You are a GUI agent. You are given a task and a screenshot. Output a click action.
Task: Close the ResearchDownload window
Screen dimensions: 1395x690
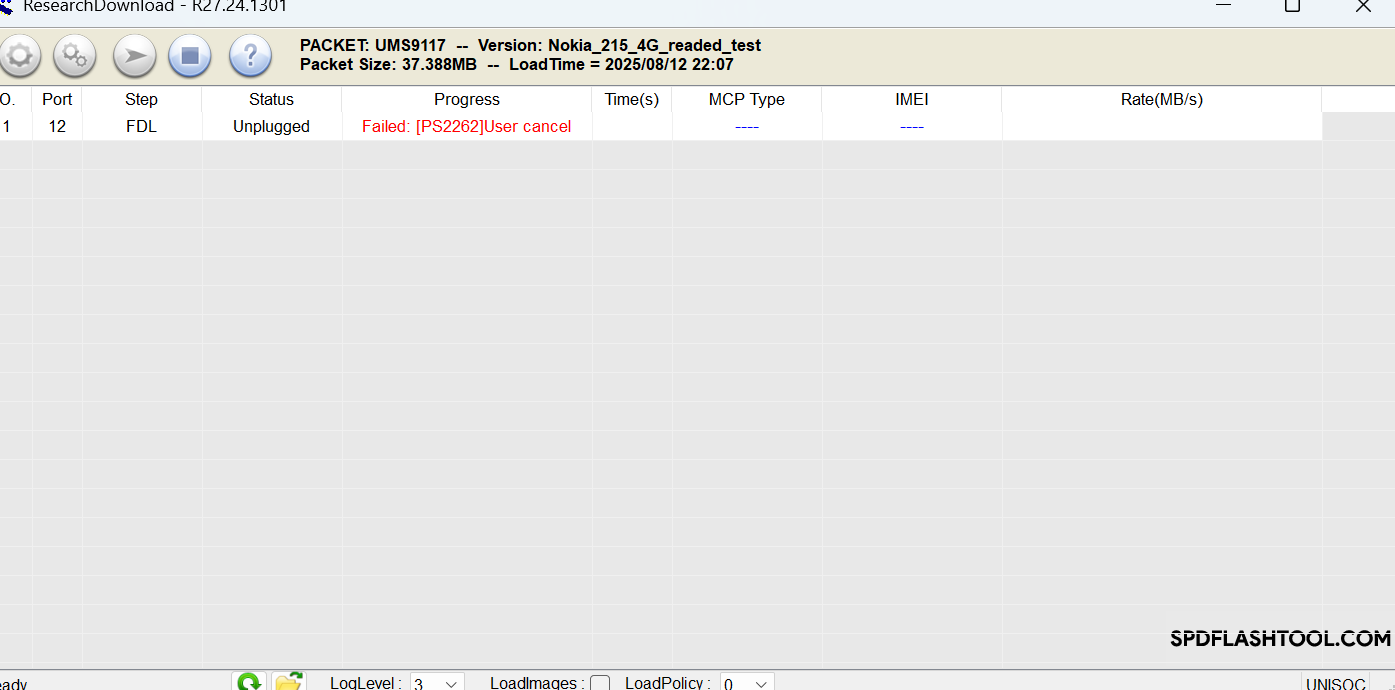point(1363,6)
